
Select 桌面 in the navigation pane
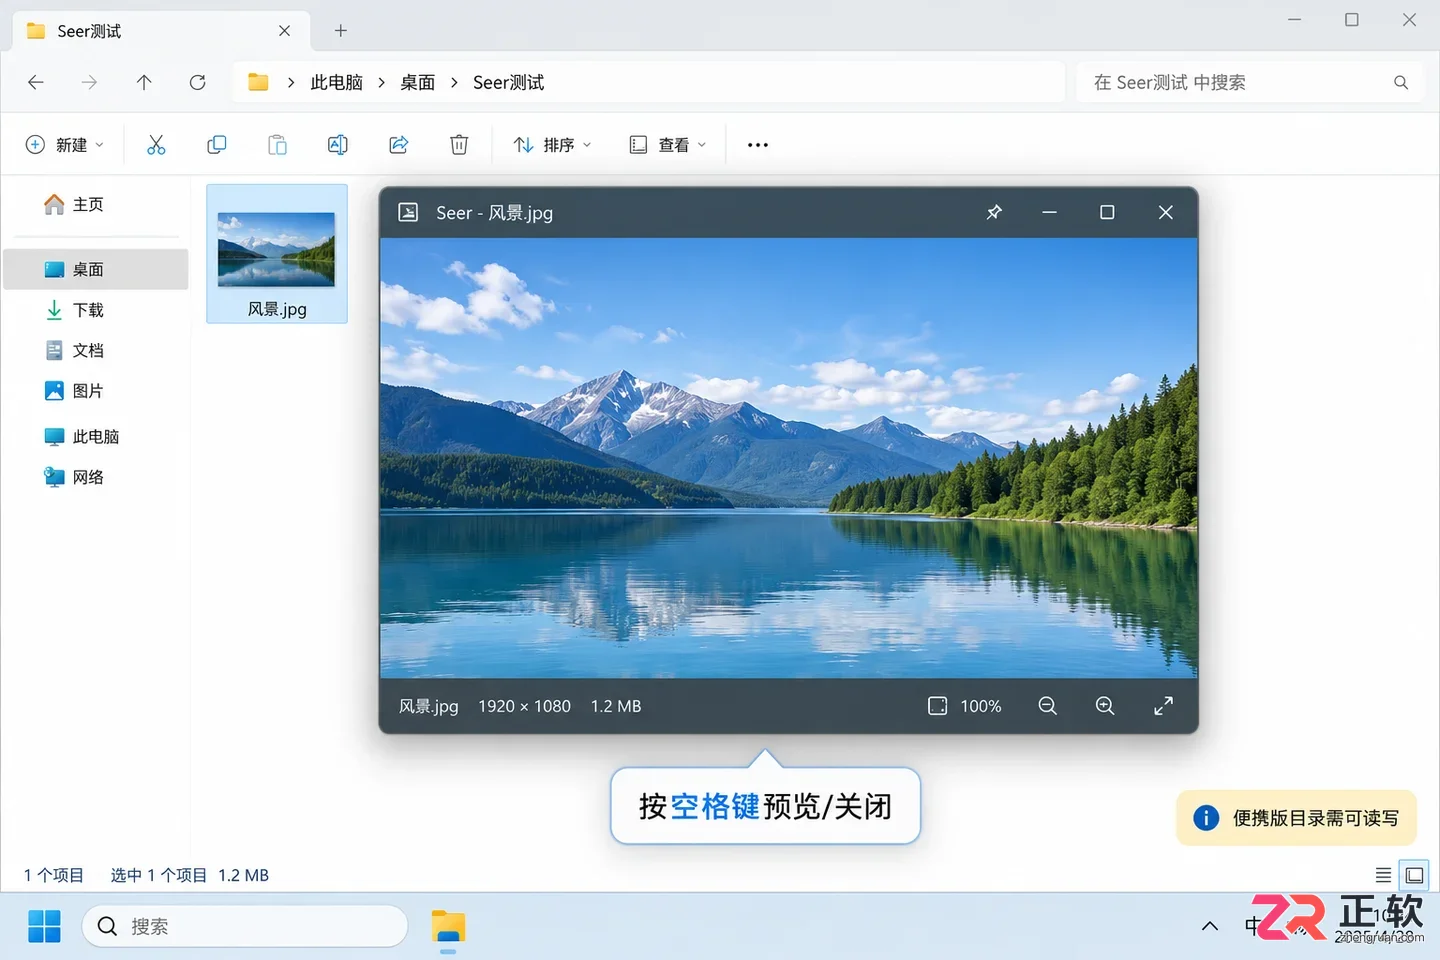pyautogui.click(x=96, y=269)
